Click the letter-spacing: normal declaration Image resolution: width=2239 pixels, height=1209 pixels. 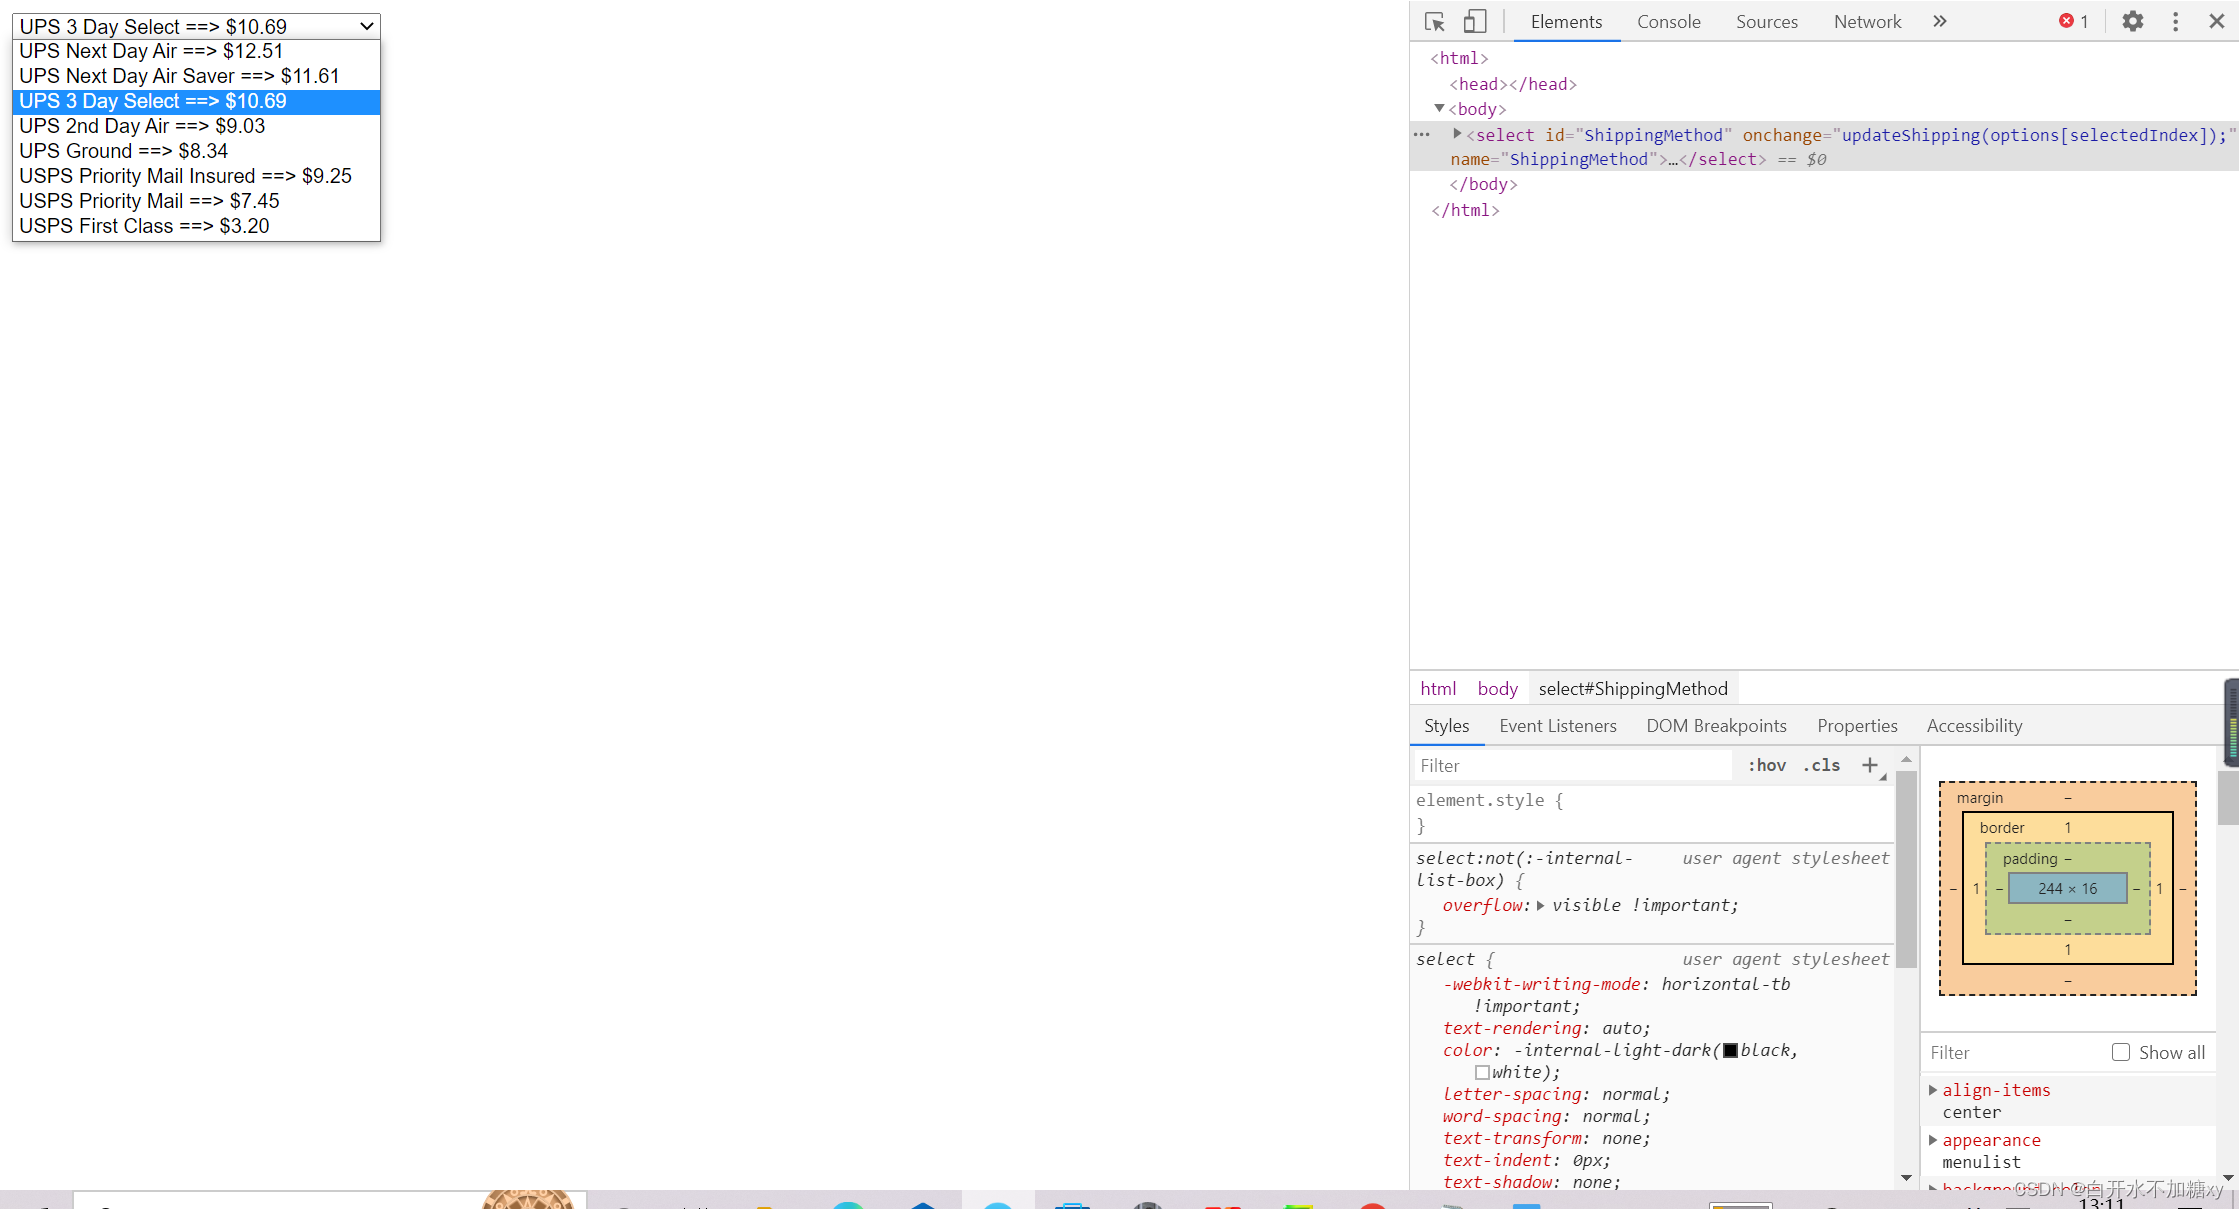click(1556, 1095)
